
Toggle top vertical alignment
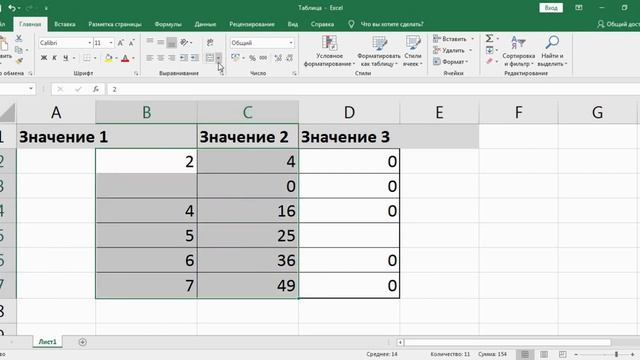coord(150,42)
